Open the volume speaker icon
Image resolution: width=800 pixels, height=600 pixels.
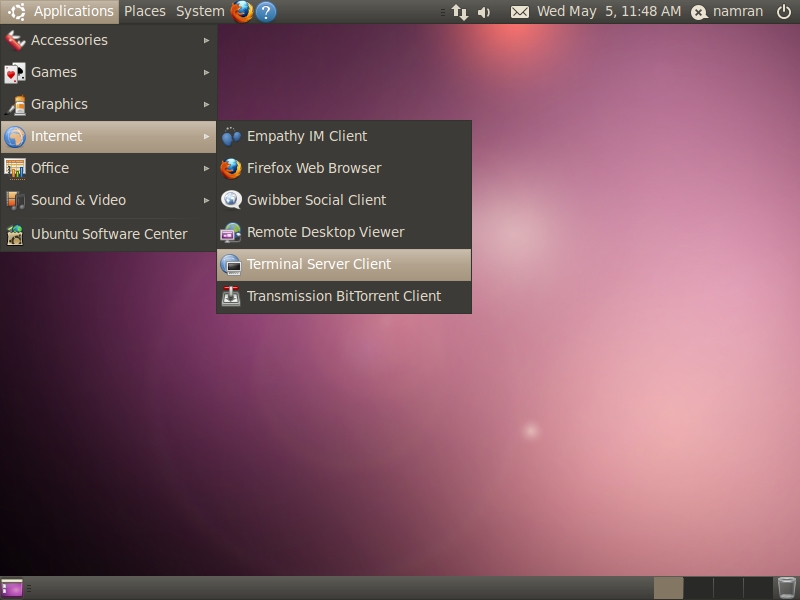tap(485, 12)
